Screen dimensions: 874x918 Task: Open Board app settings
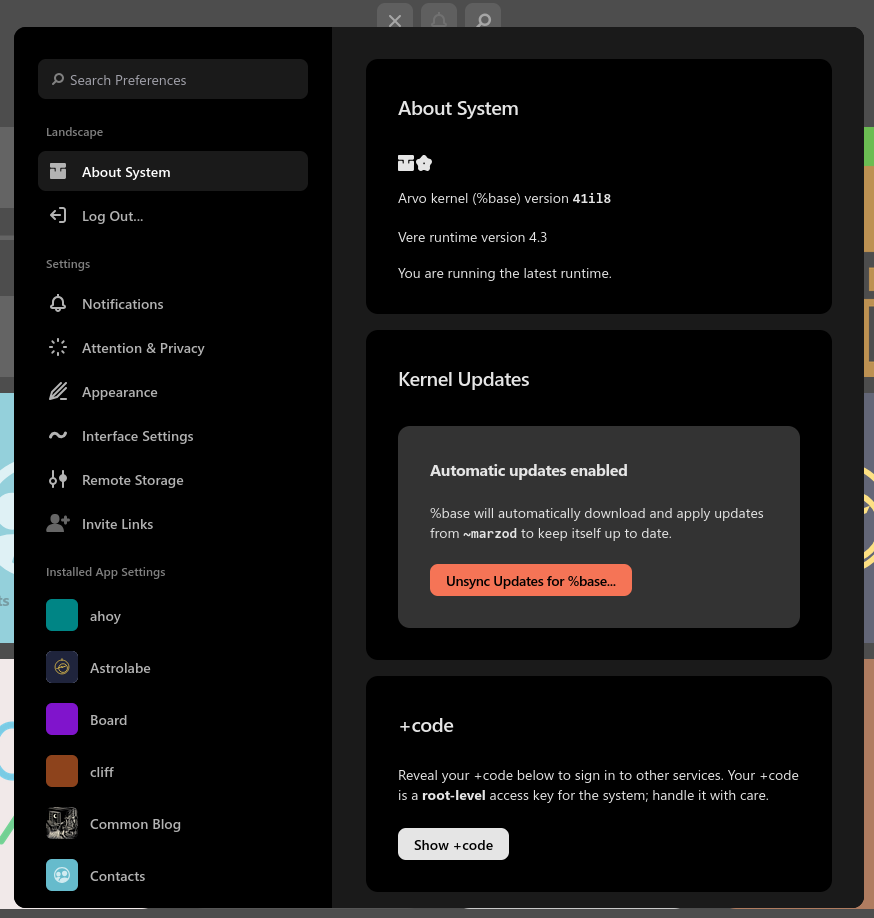(x=173, y=719)
